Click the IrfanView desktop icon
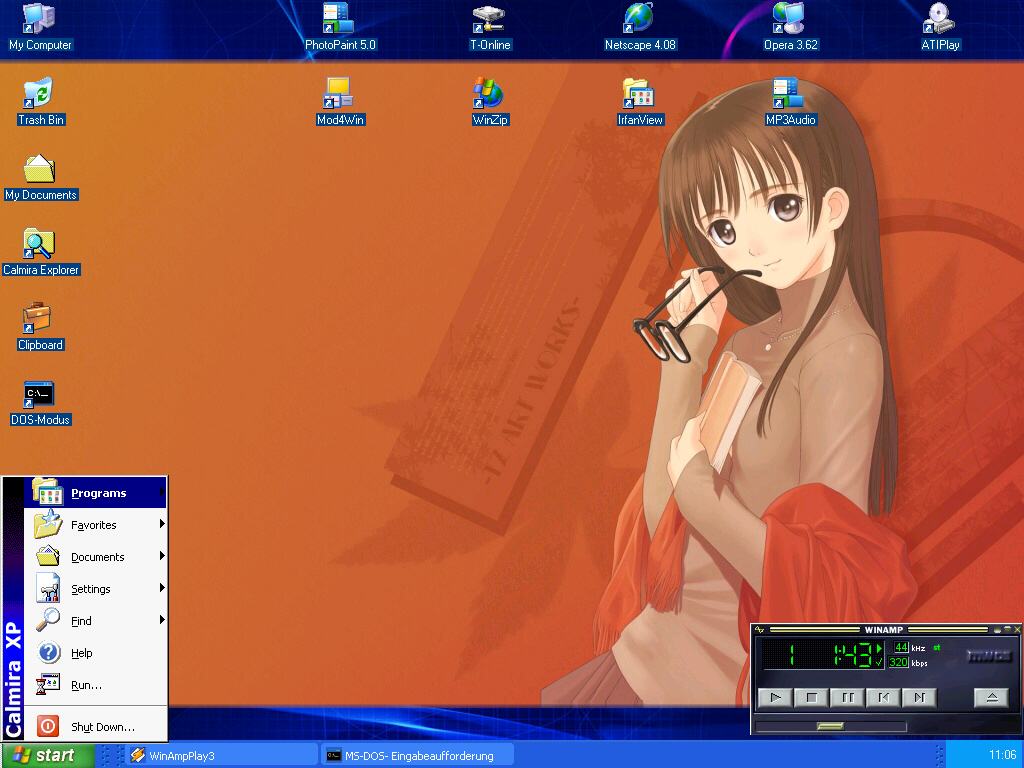The image size is (1024, 768). pos(640,102)
